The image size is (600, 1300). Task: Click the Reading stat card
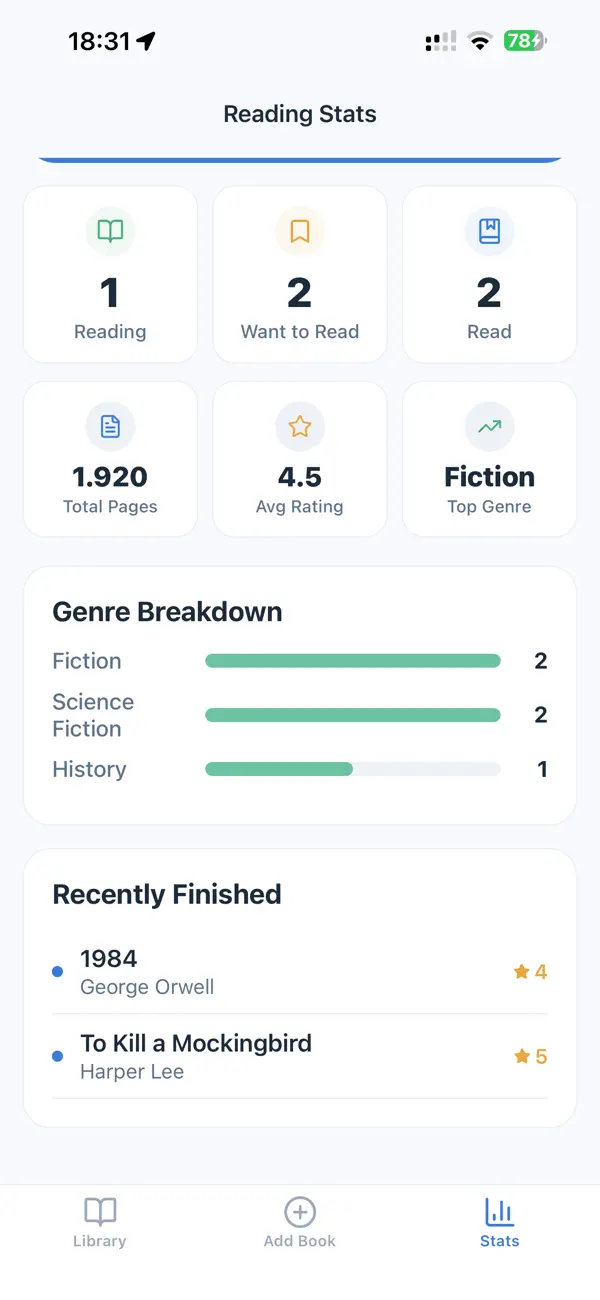[x=110, y=273]
